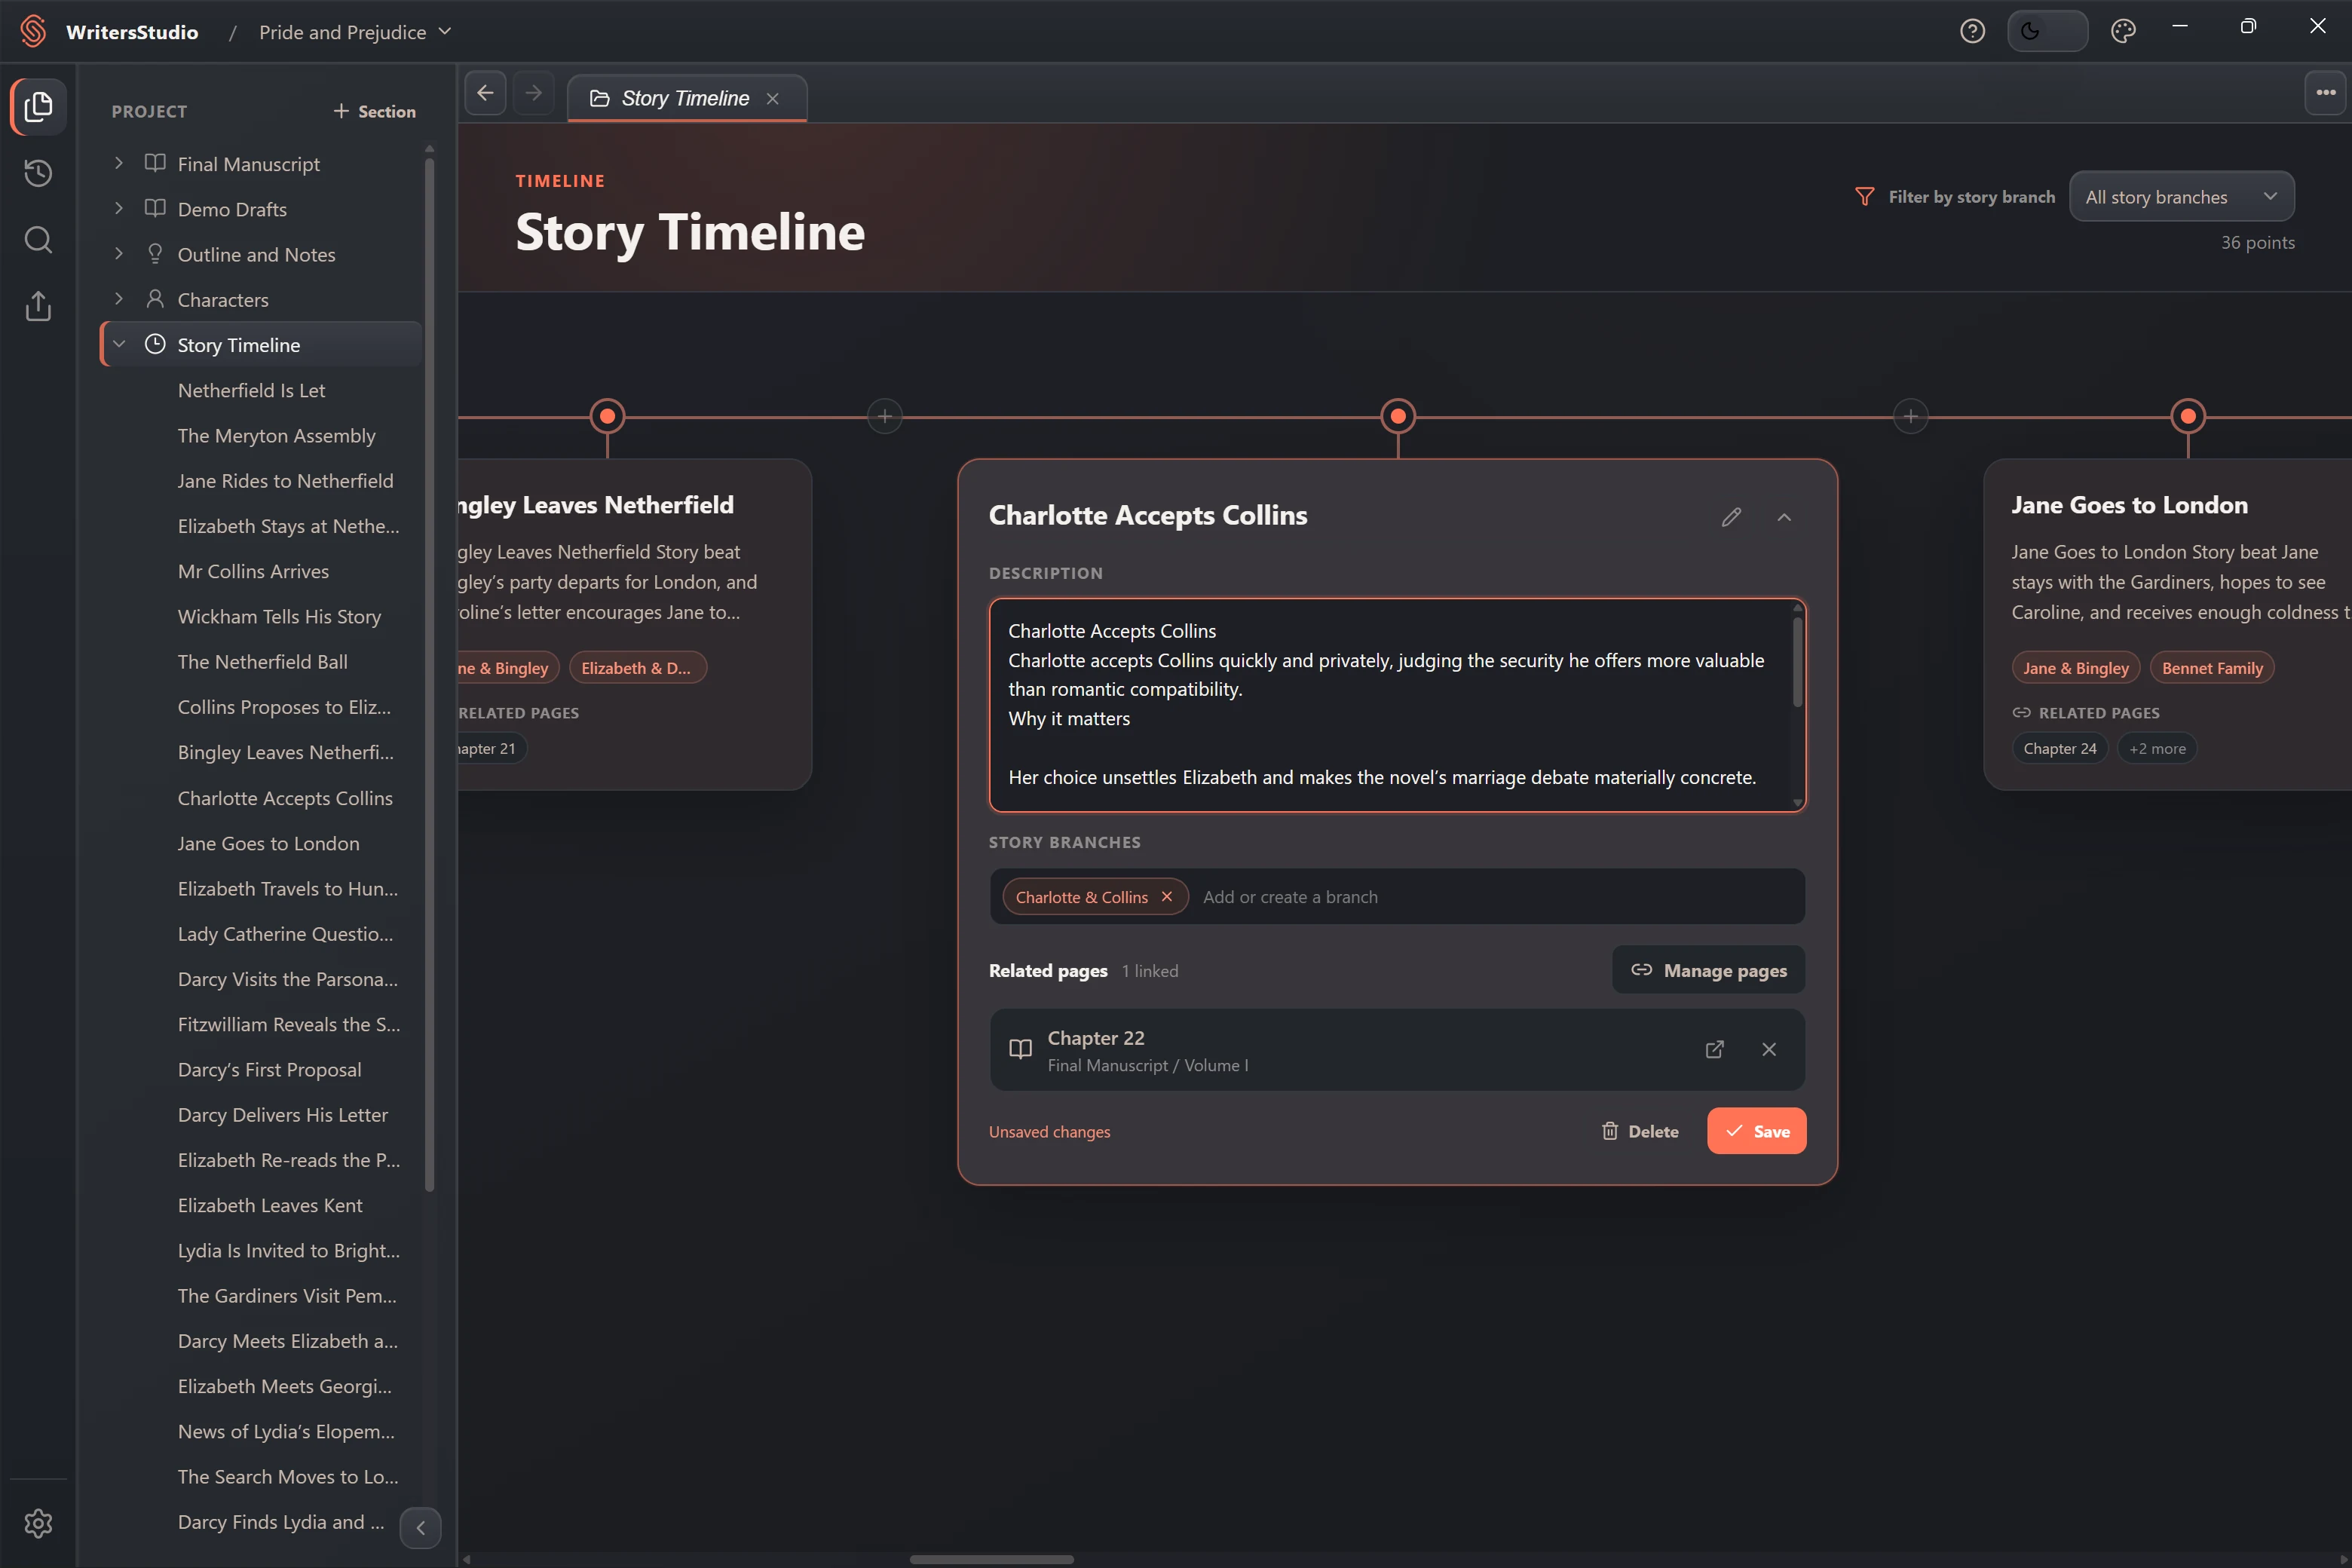Screen dimensions: 2352x1568
Task: Open Manage pages for related pages
Action: [1708, 970]
